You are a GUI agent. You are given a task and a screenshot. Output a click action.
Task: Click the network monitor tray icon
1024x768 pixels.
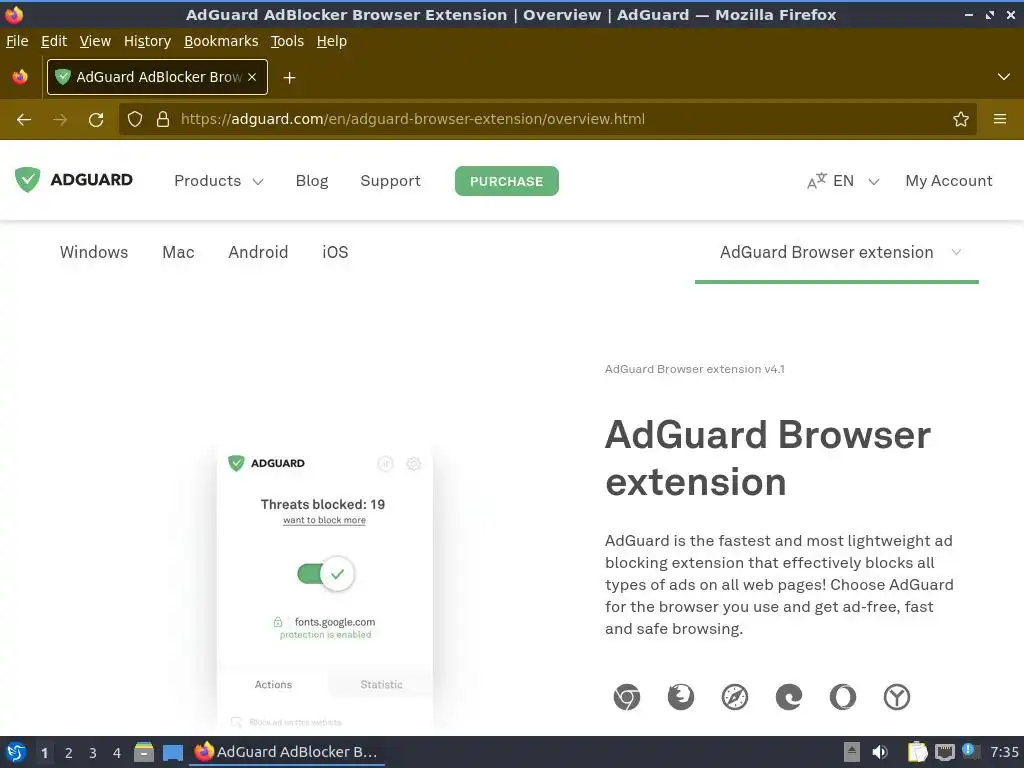click(x=945, y=752)
